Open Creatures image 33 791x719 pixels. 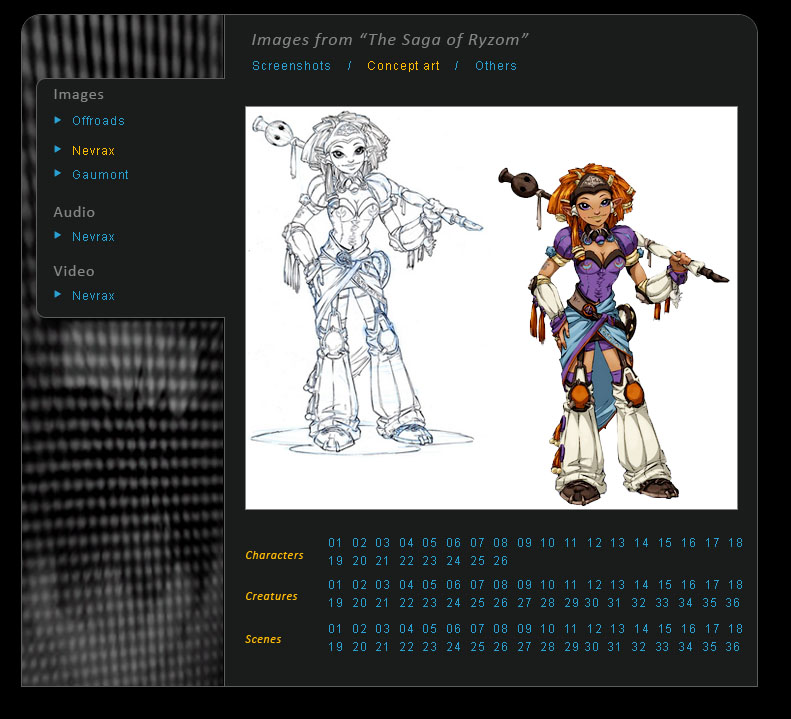tap(662, 603)
